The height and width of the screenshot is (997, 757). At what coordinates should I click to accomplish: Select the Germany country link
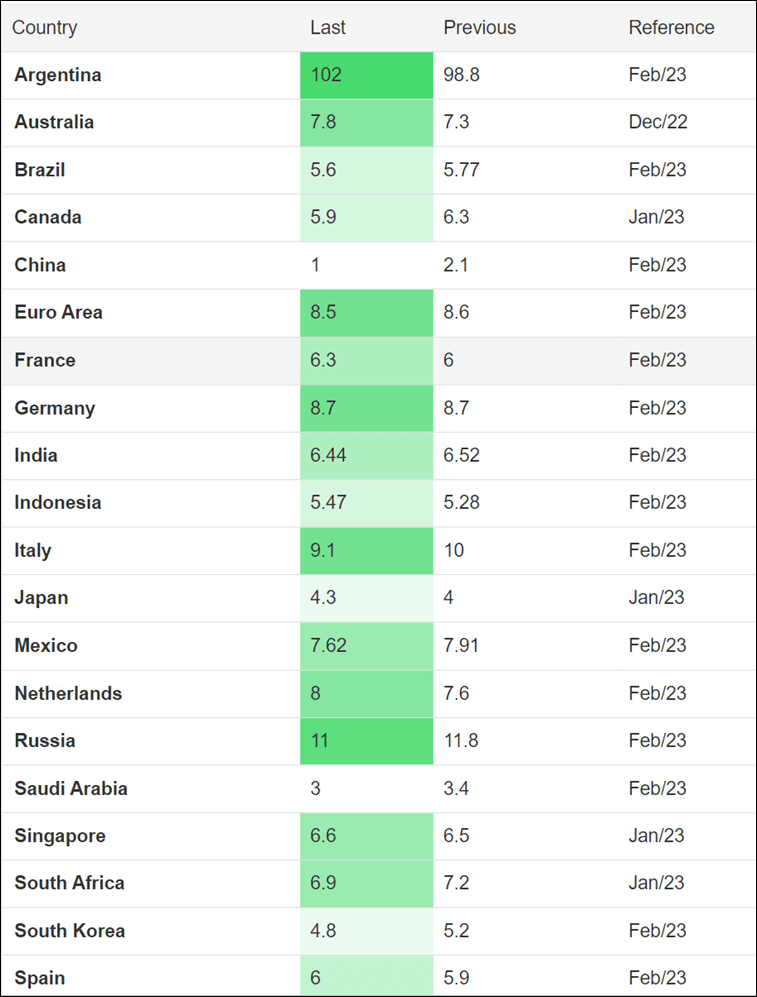pos(55,408)
